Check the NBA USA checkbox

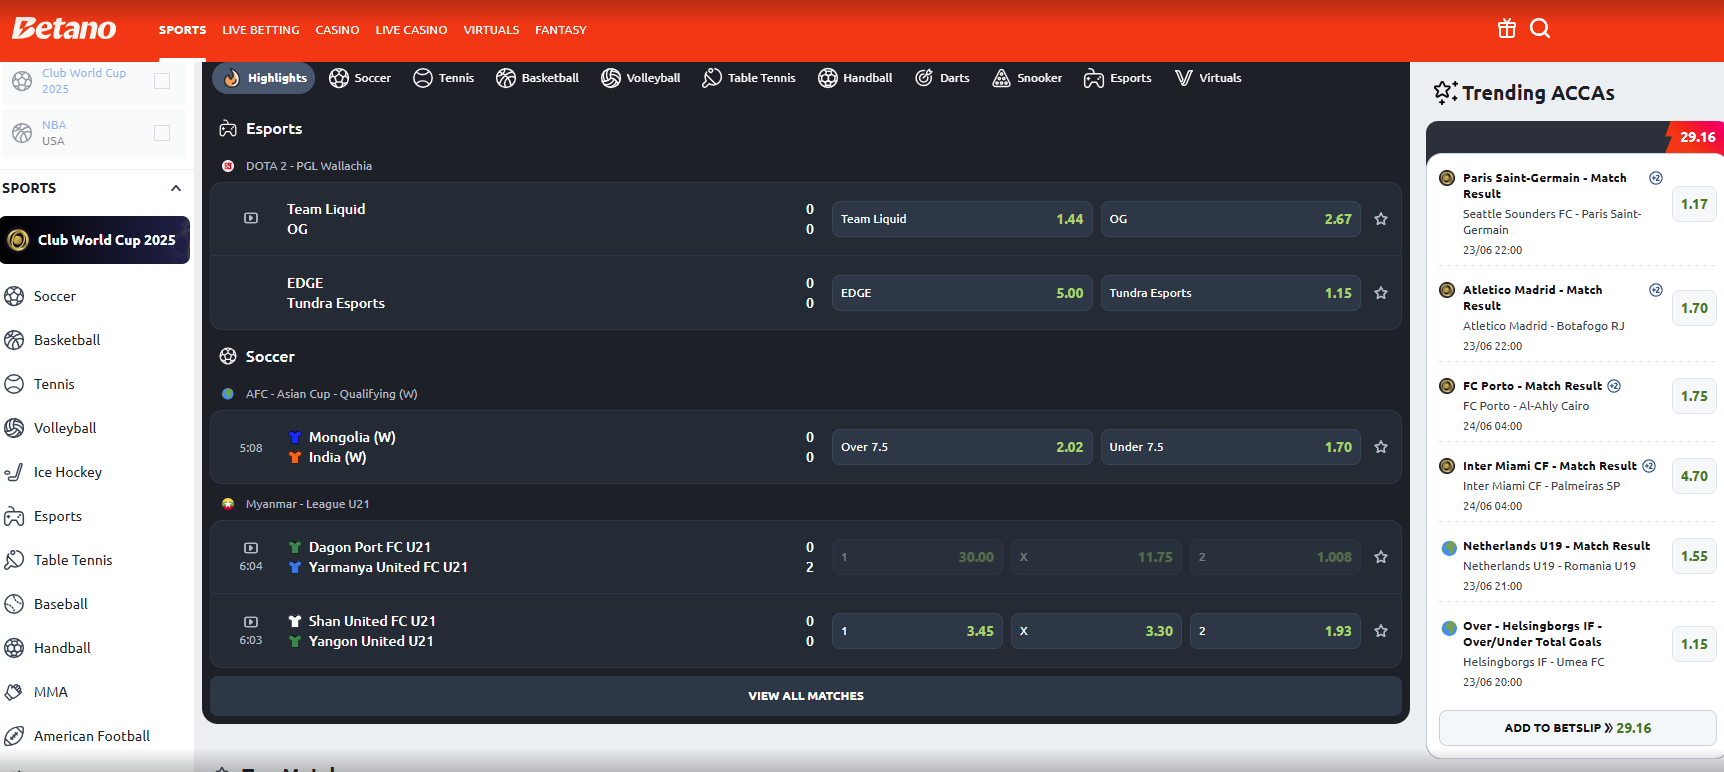(162, 133)
